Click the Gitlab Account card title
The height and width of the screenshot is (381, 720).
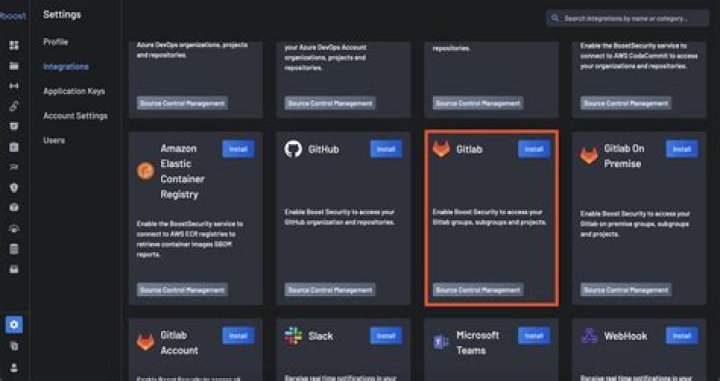click(x=179, y=342)
